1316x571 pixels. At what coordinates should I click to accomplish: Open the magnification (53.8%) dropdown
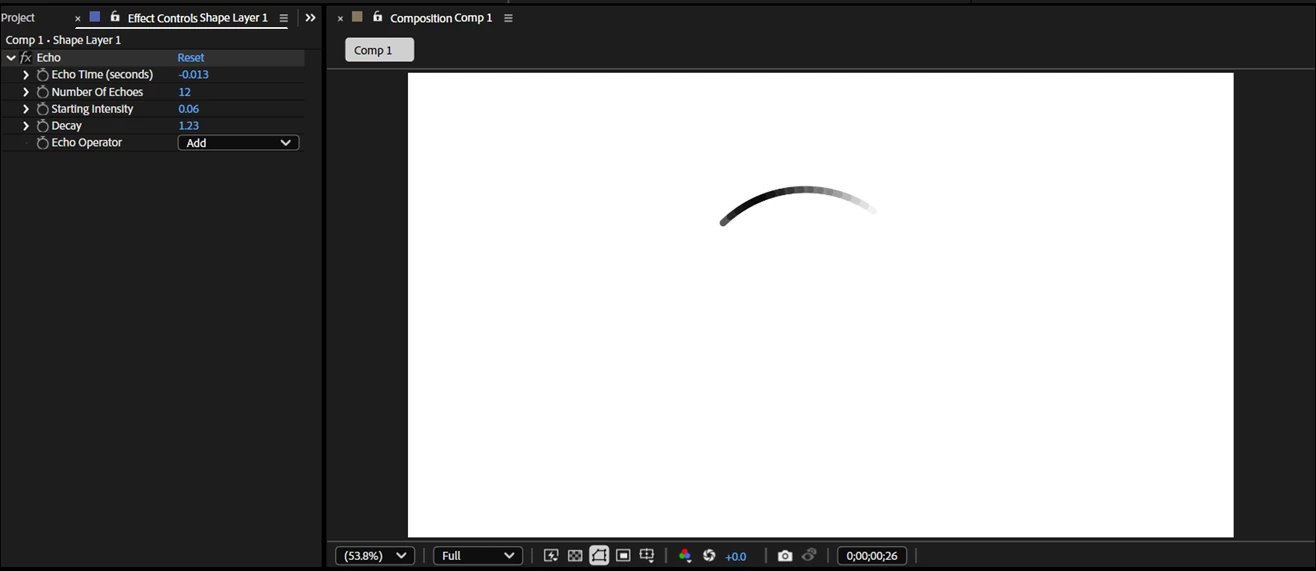(375, 556)
